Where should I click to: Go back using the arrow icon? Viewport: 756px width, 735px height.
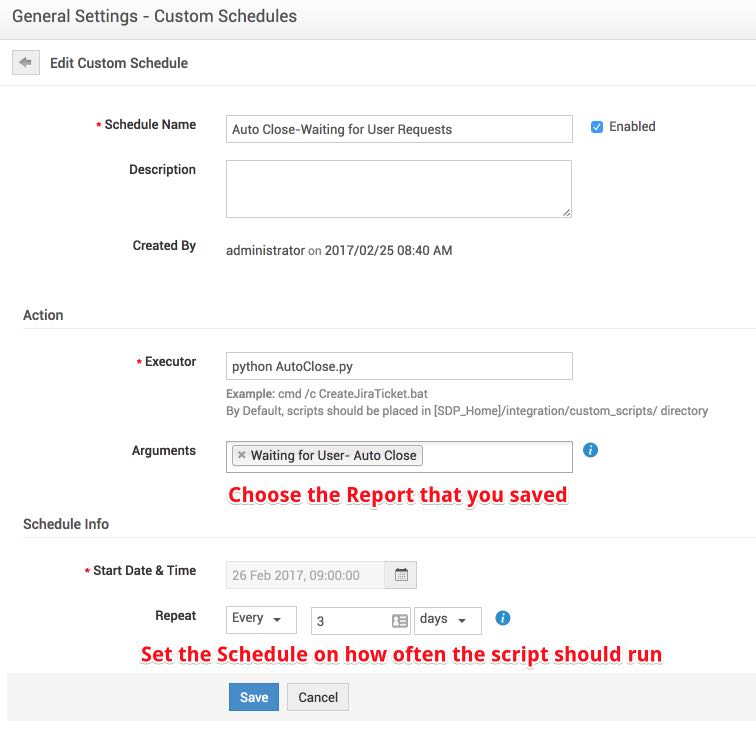[25, 62]
